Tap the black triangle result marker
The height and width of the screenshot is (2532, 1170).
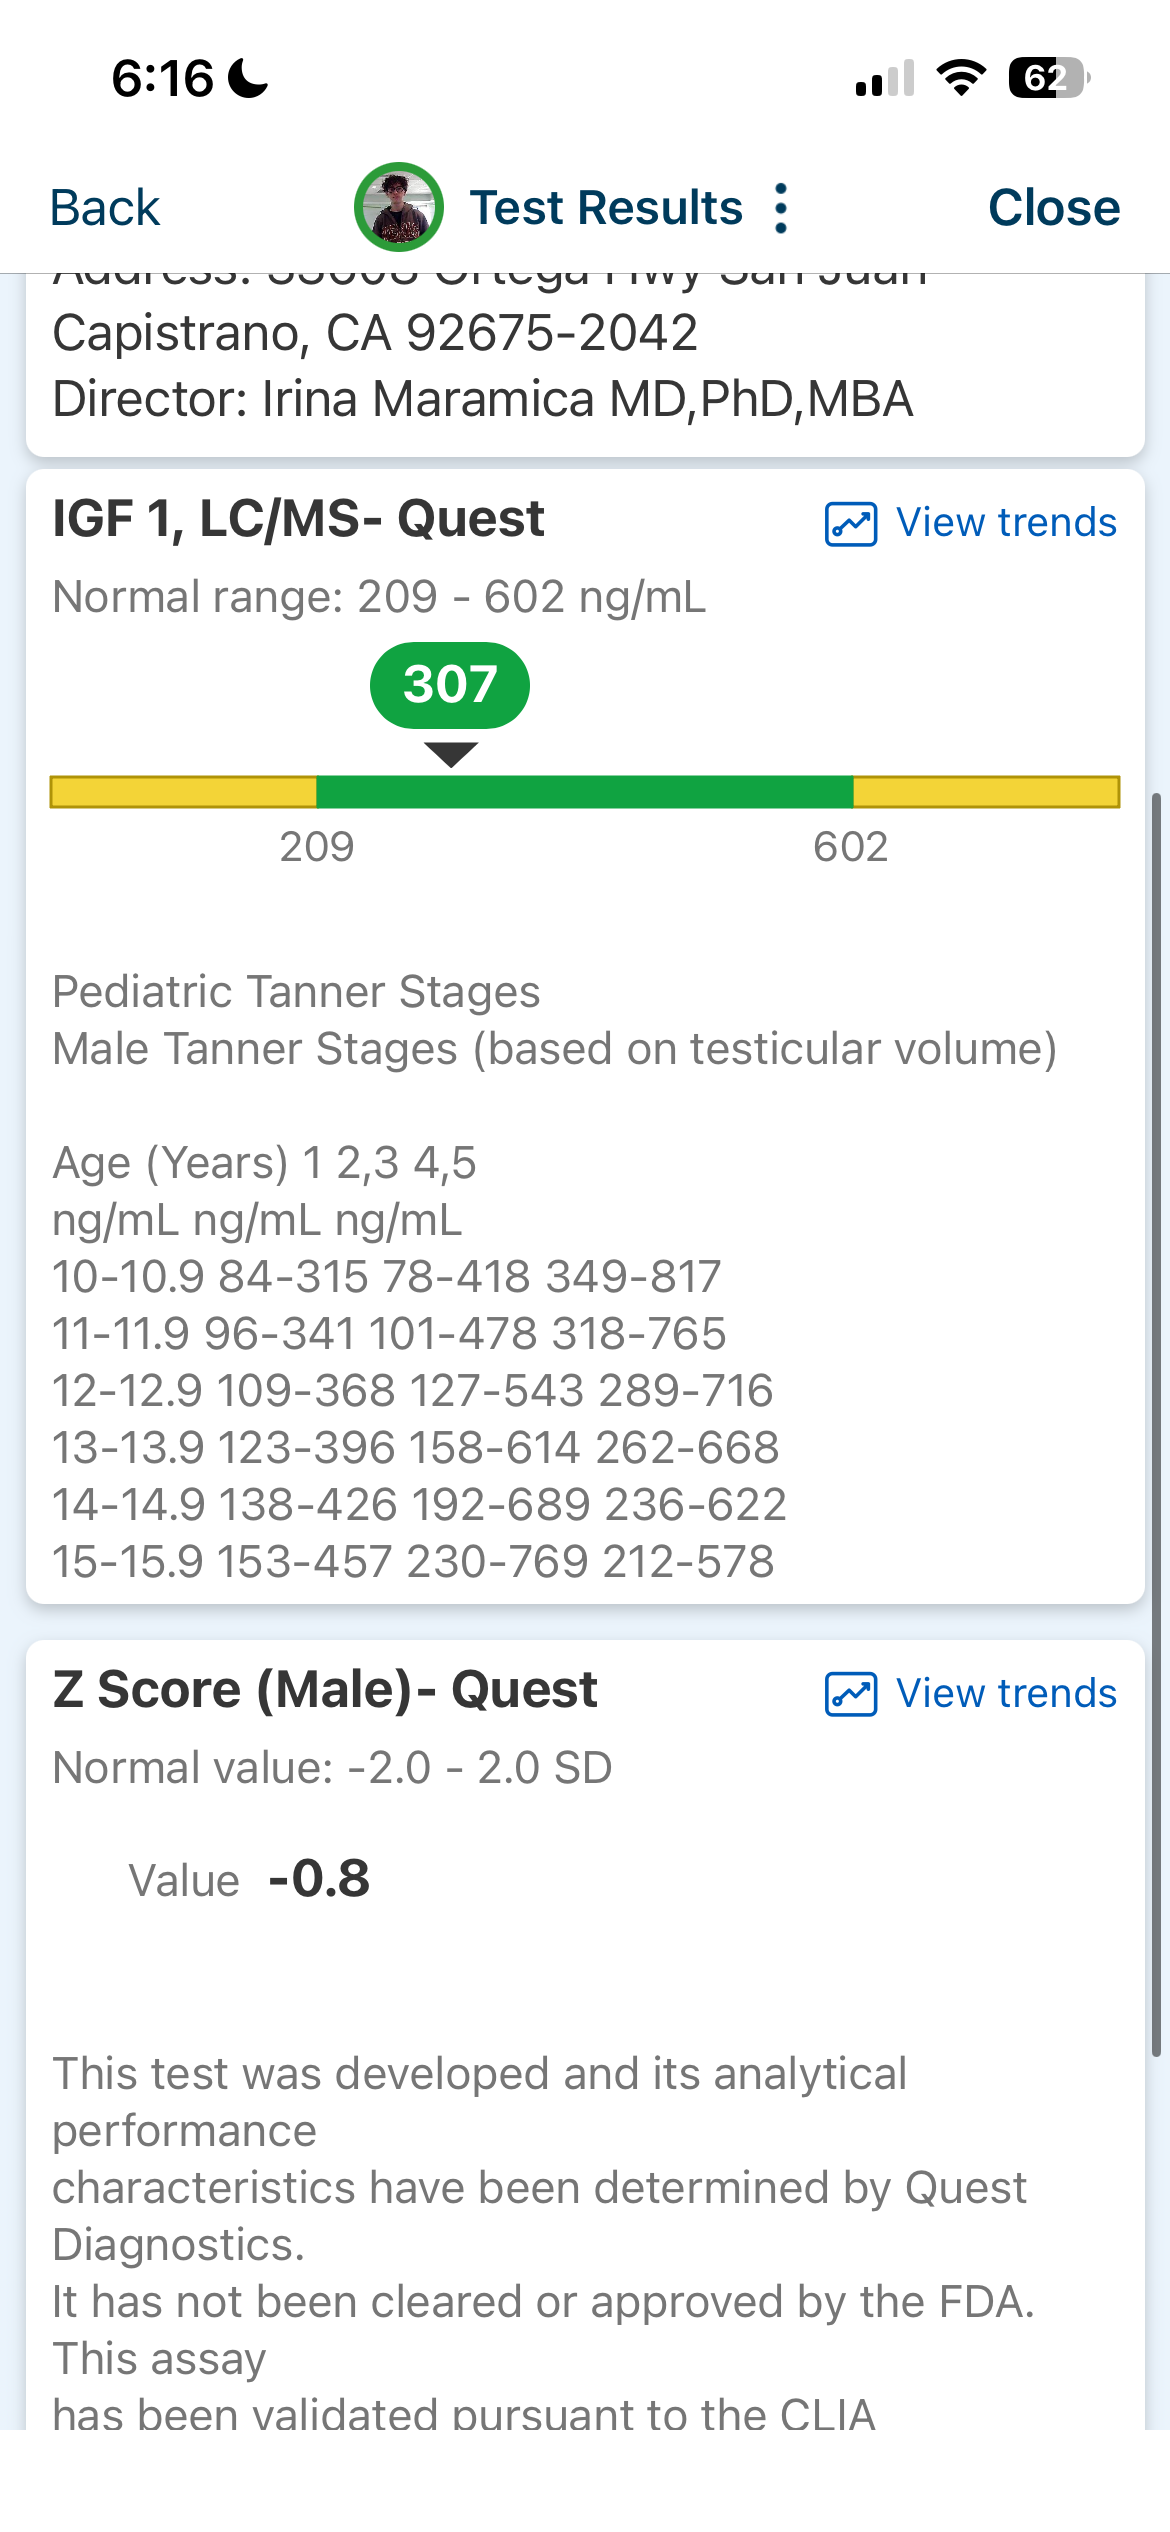tap(451, 754)
